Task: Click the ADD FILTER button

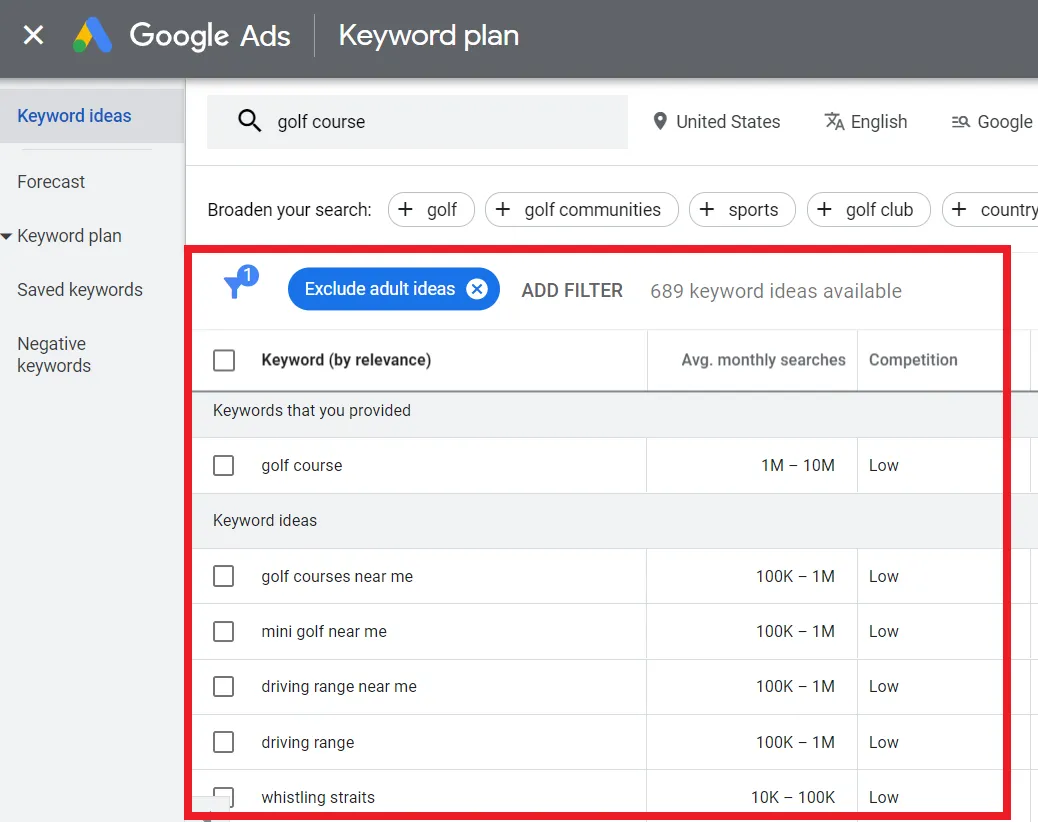Action: (572, 291)
